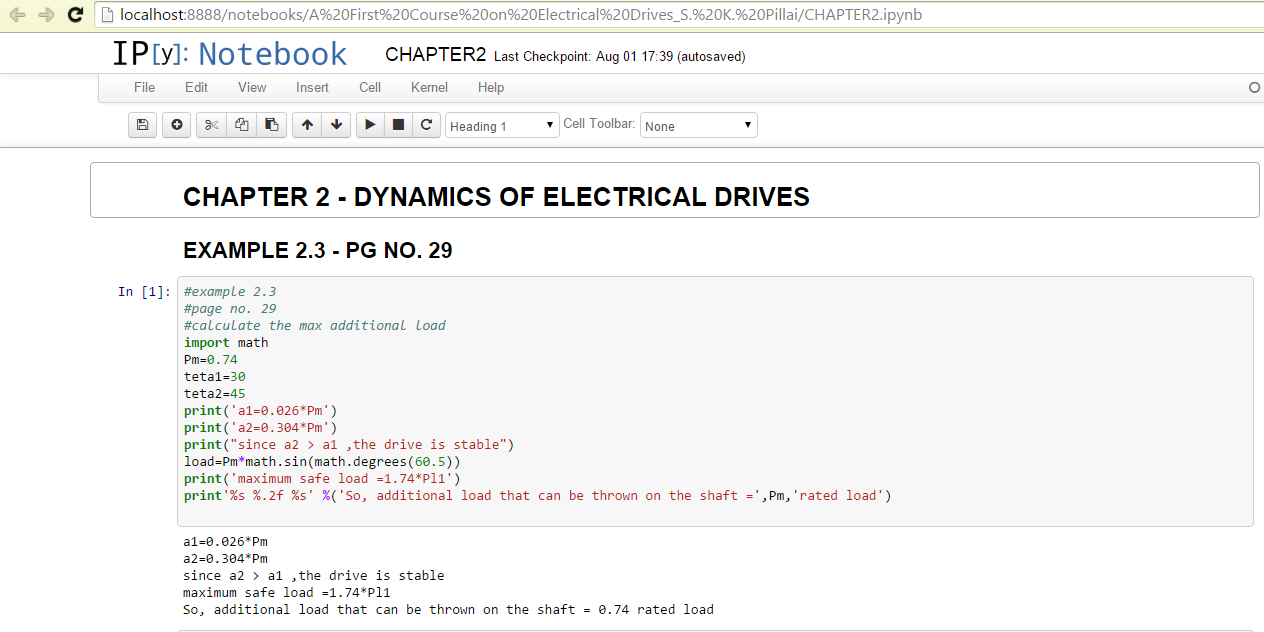Insert a cell below with plus icon
This screenshot has width=1264, height=632.
click(x=177, y=125)
